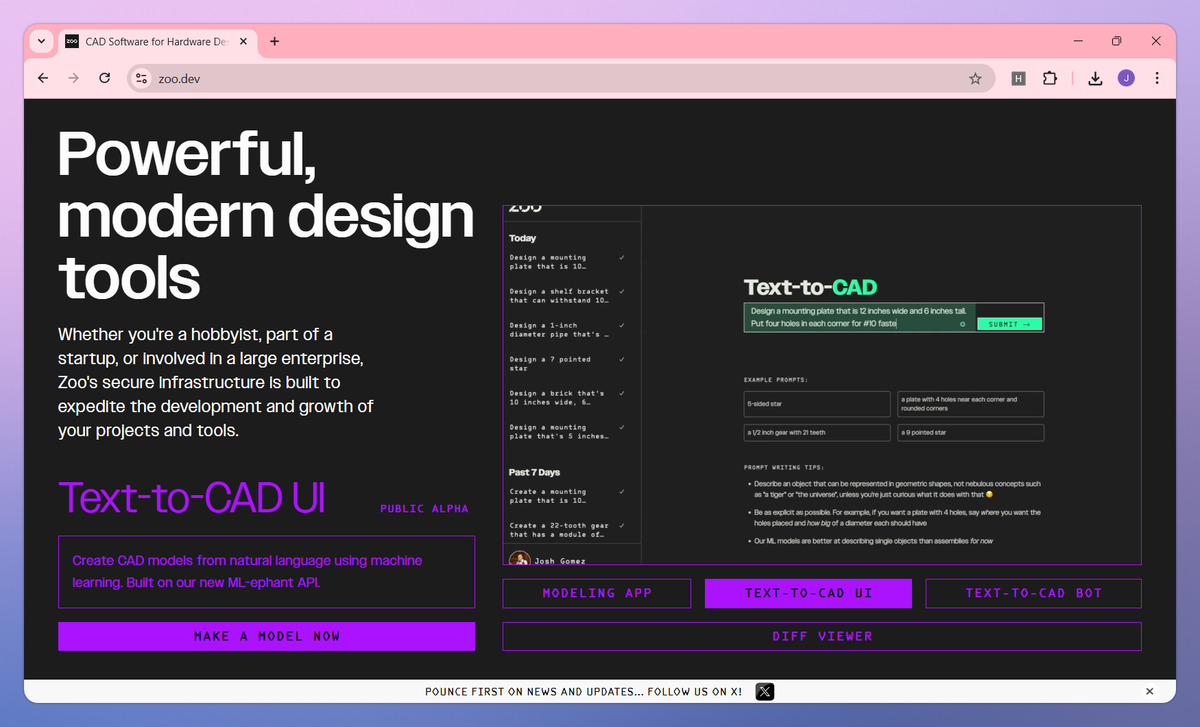Click the 'Today' section heading
Viewport: 1200px width, 727px height.
click(522, 238)
